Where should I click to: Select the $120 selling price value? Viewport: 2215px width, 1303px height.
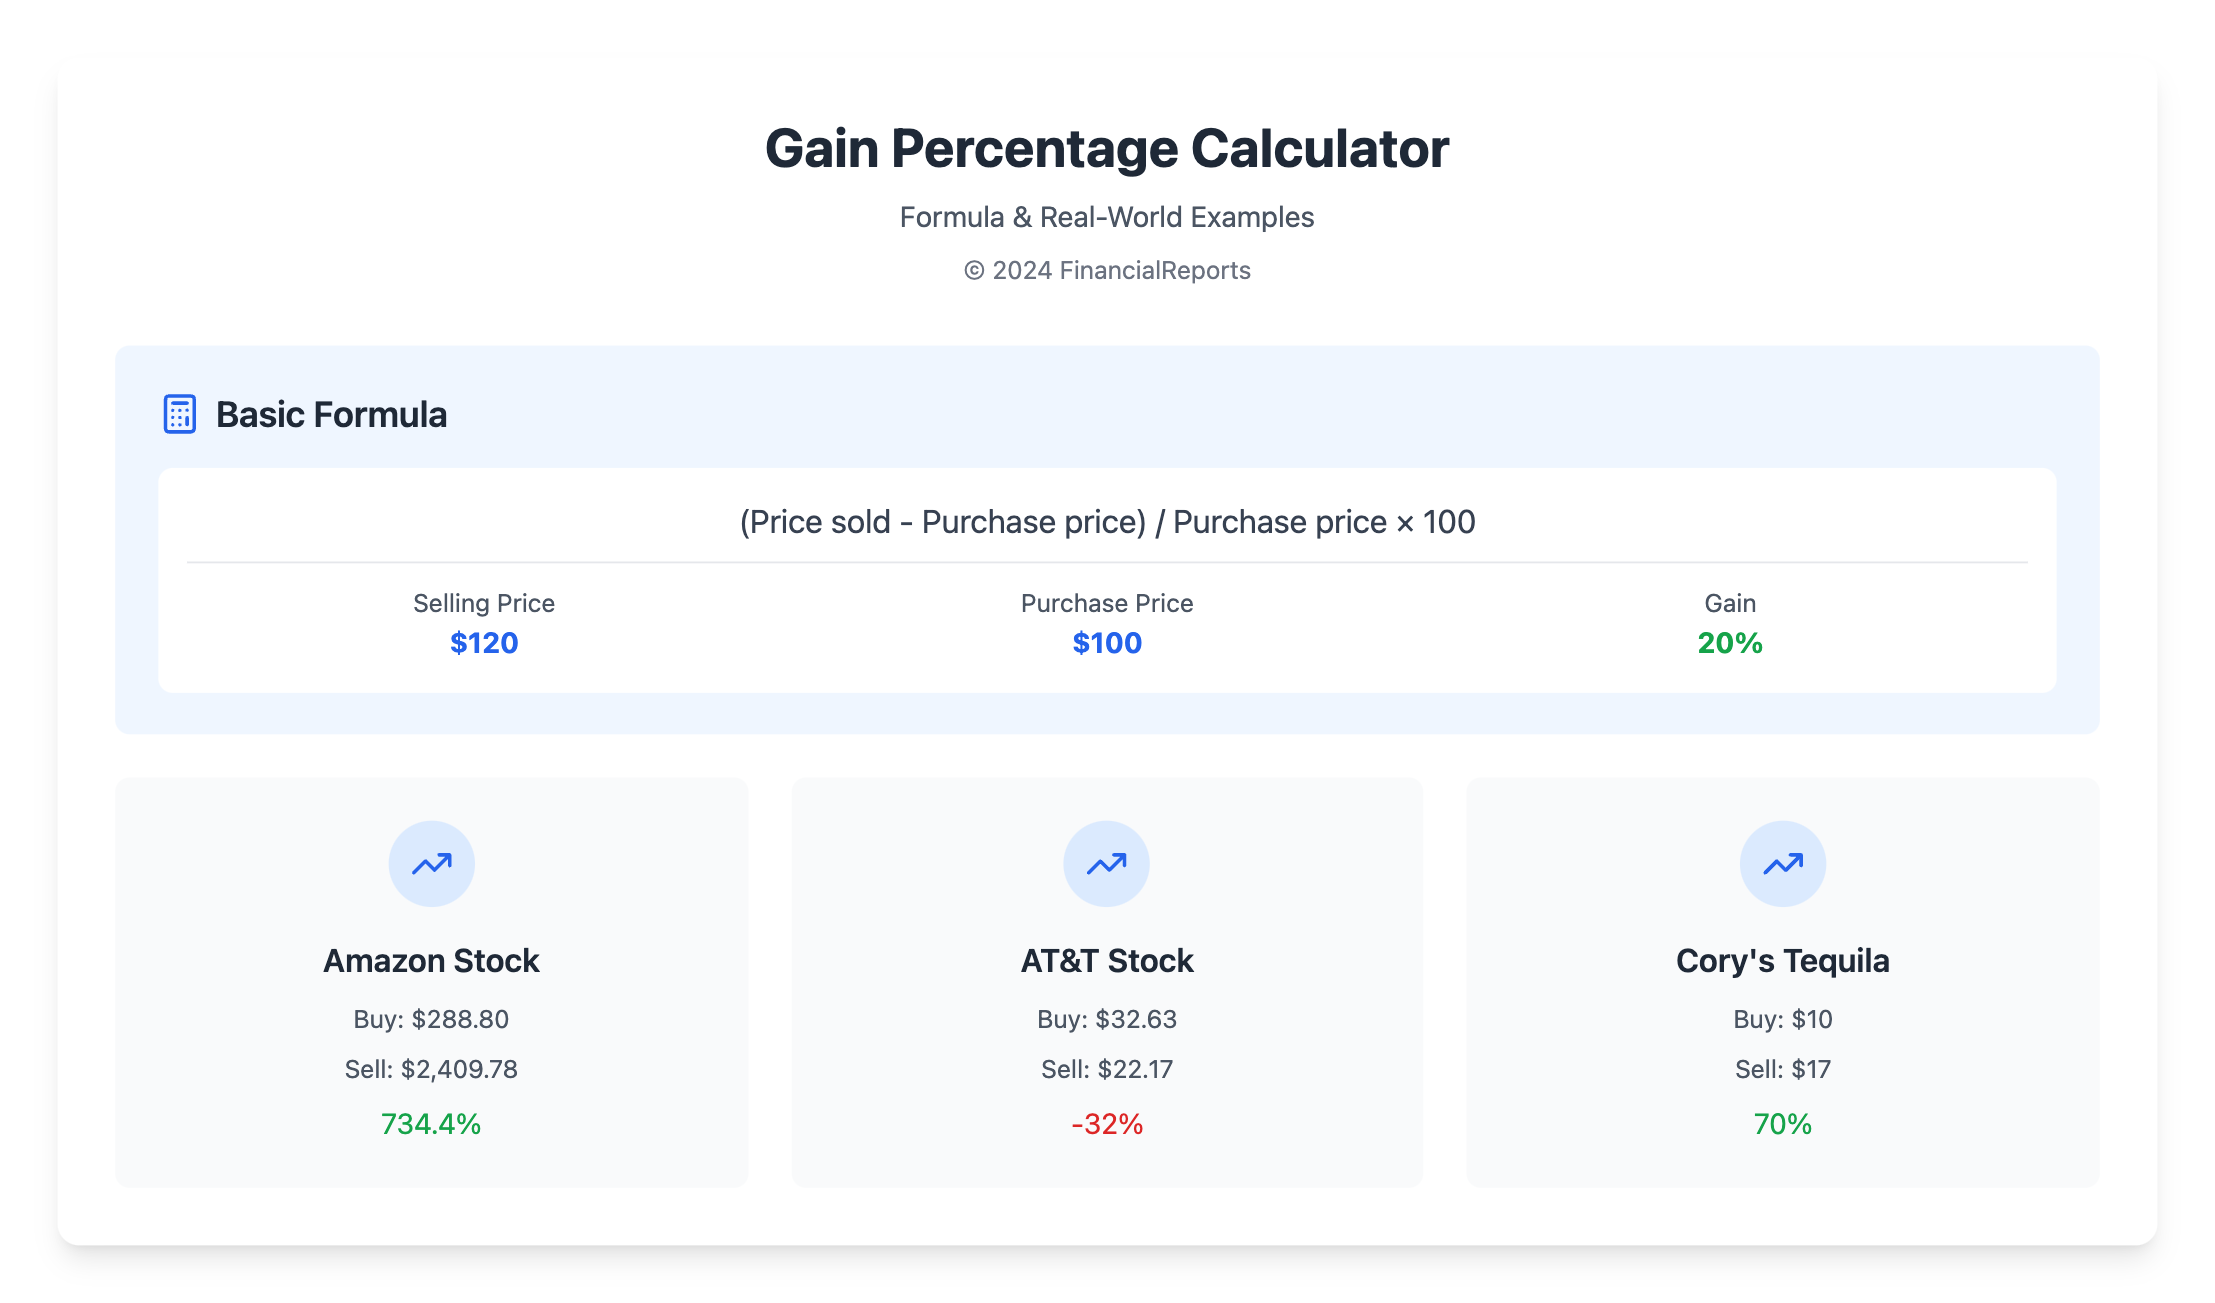click(484, 643)
